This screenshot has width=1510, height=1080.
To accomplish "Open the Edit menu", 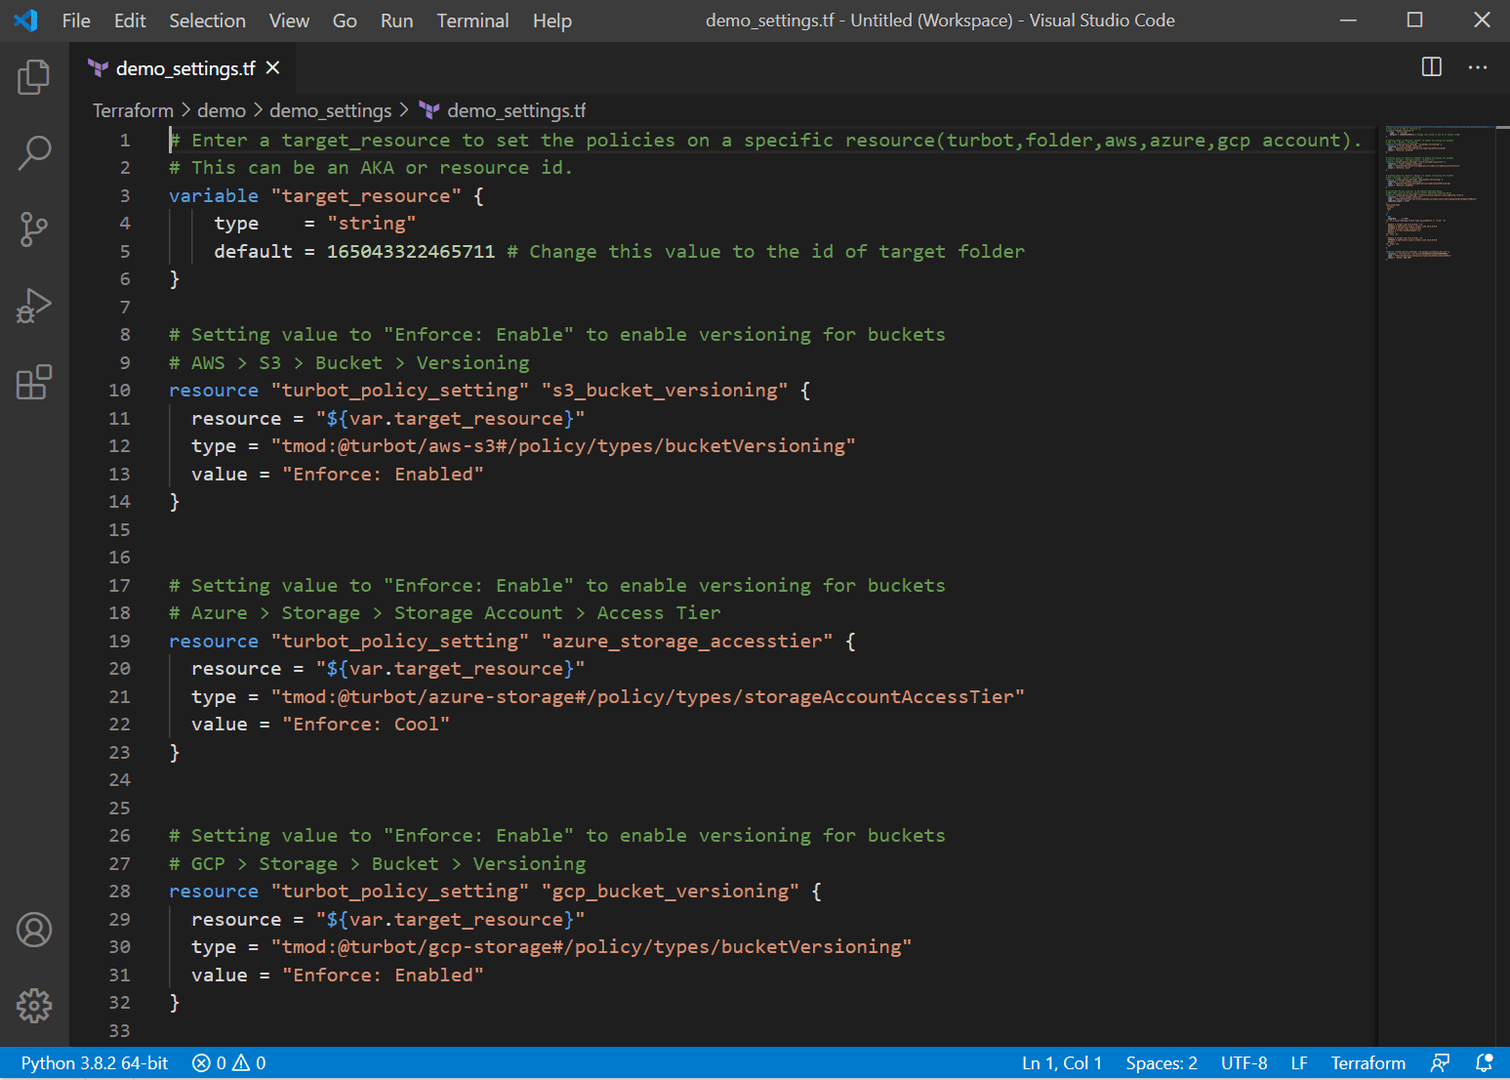I will click(130, 20).
